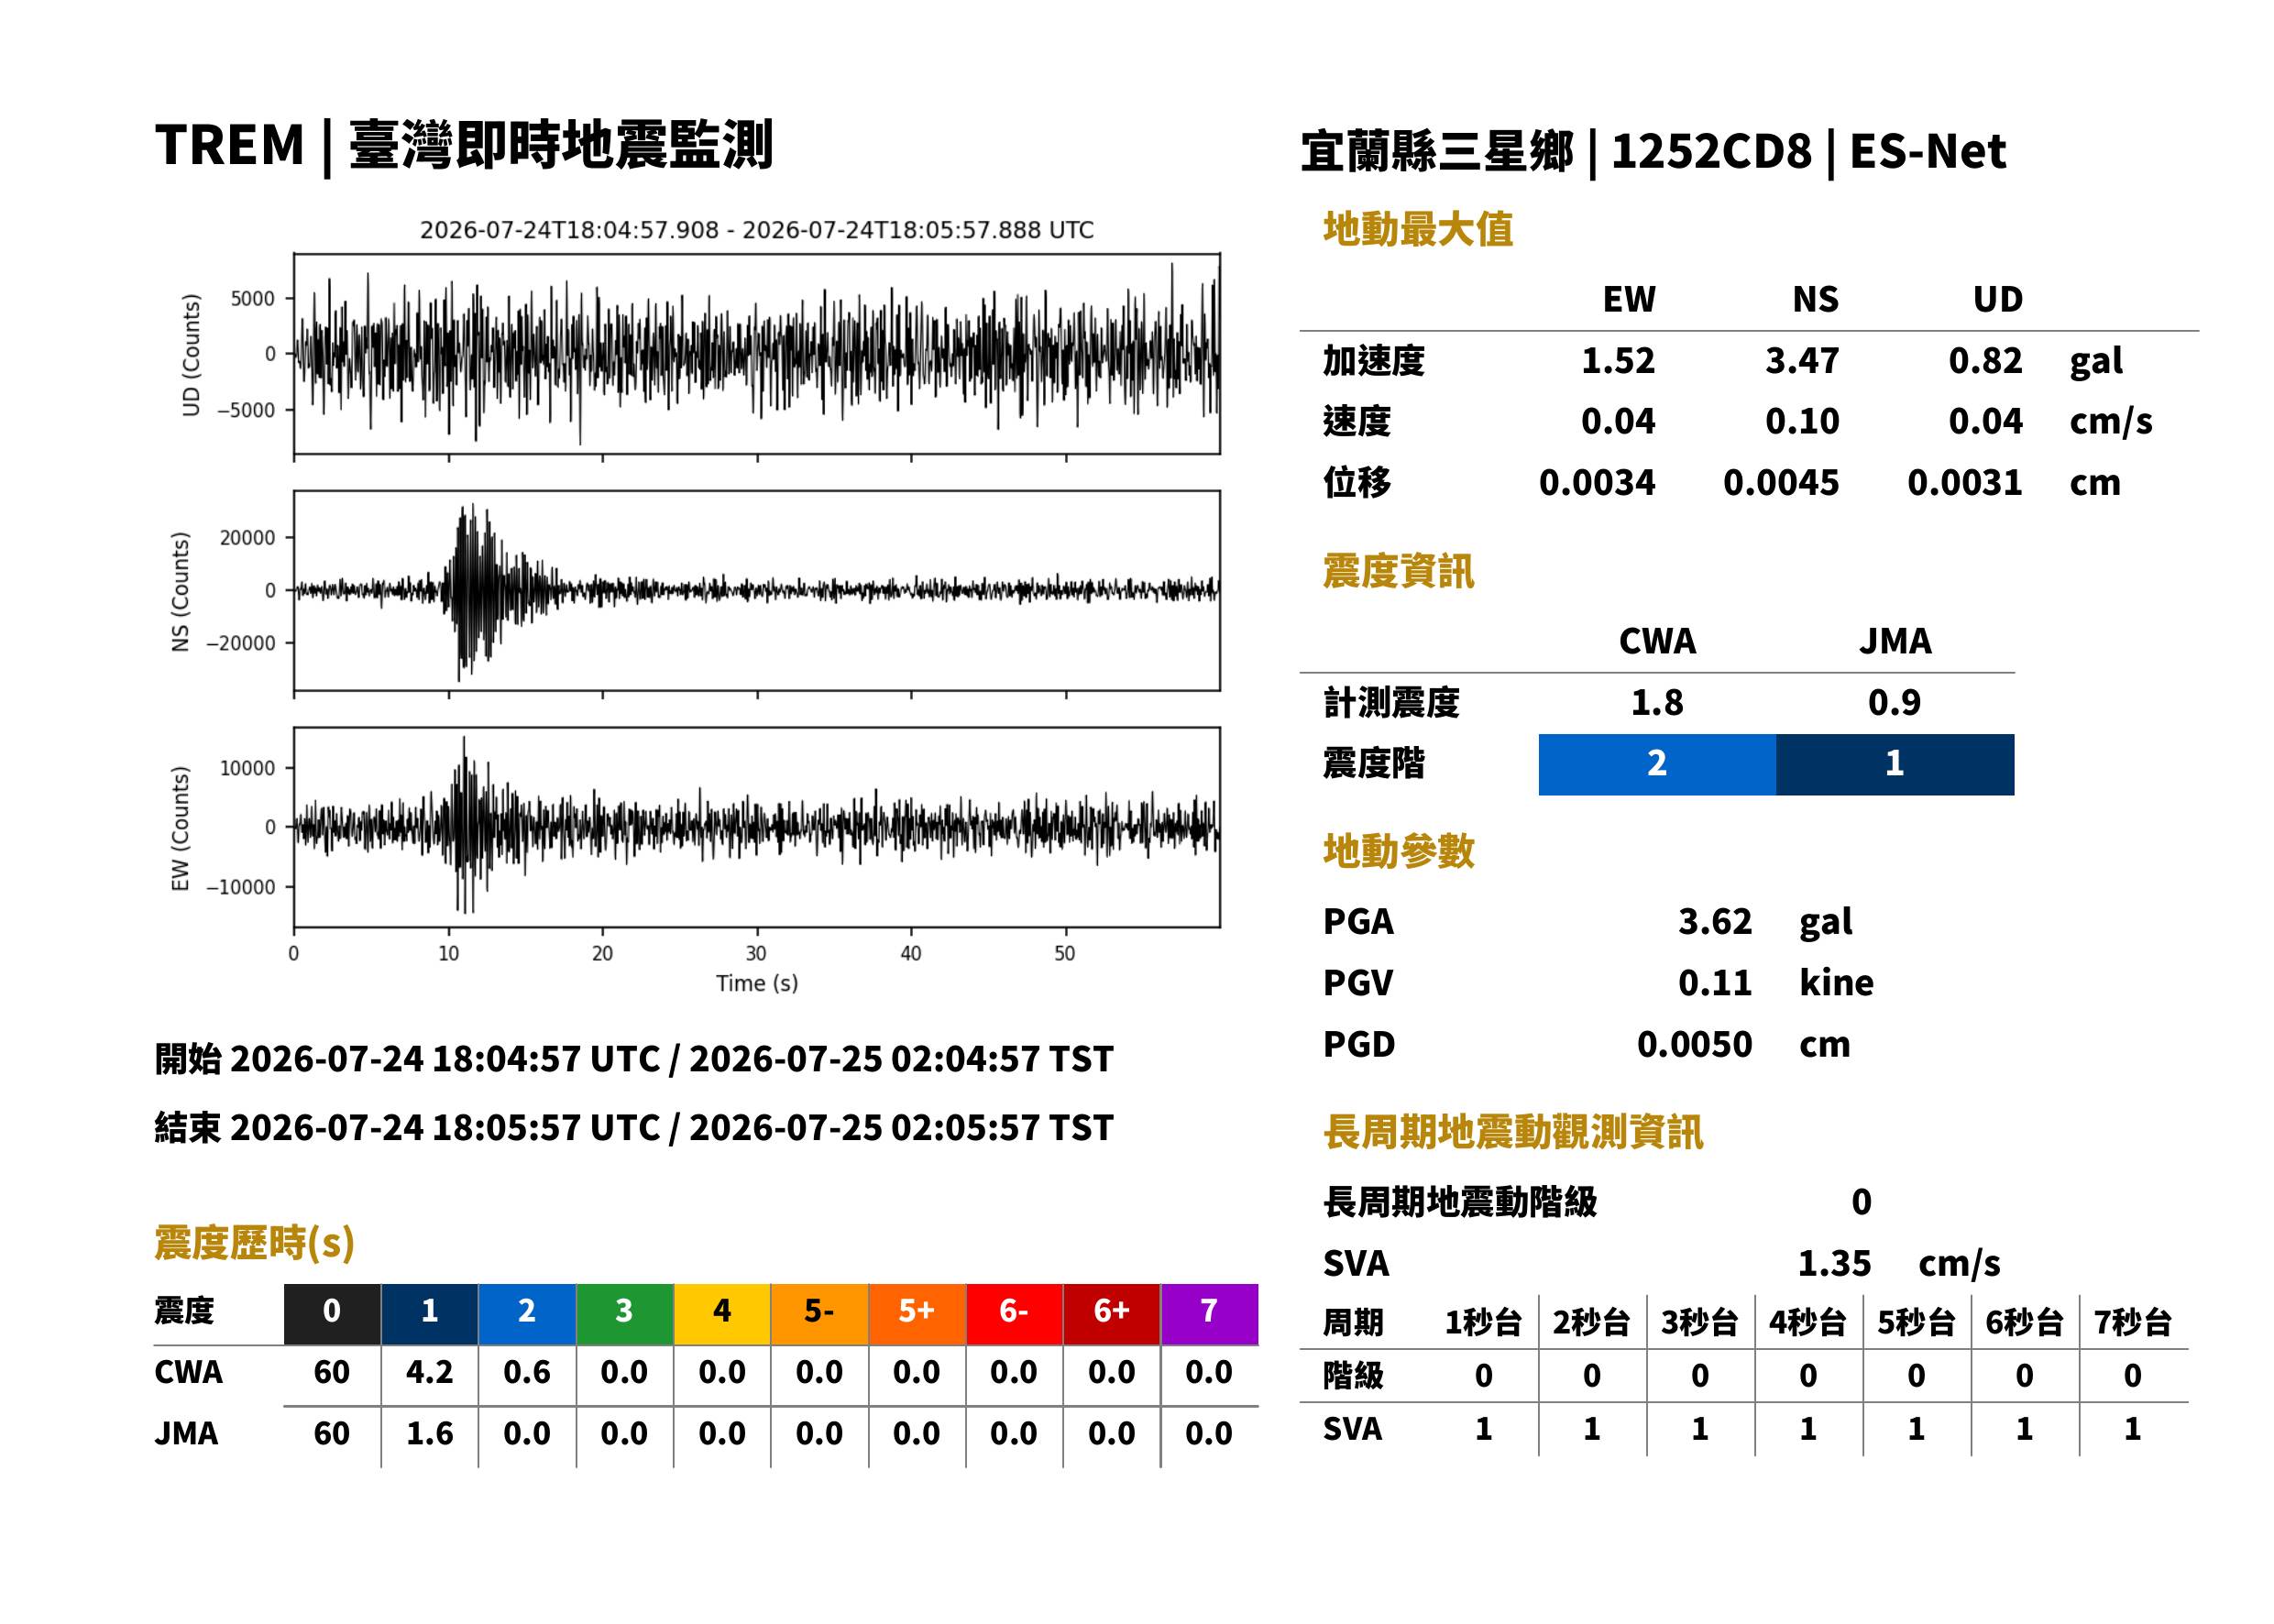Click the TREM title heading
Image resolution: width=2274 pixels, height=1624 pixels.
pyautogui.click(x=464, y=145)
